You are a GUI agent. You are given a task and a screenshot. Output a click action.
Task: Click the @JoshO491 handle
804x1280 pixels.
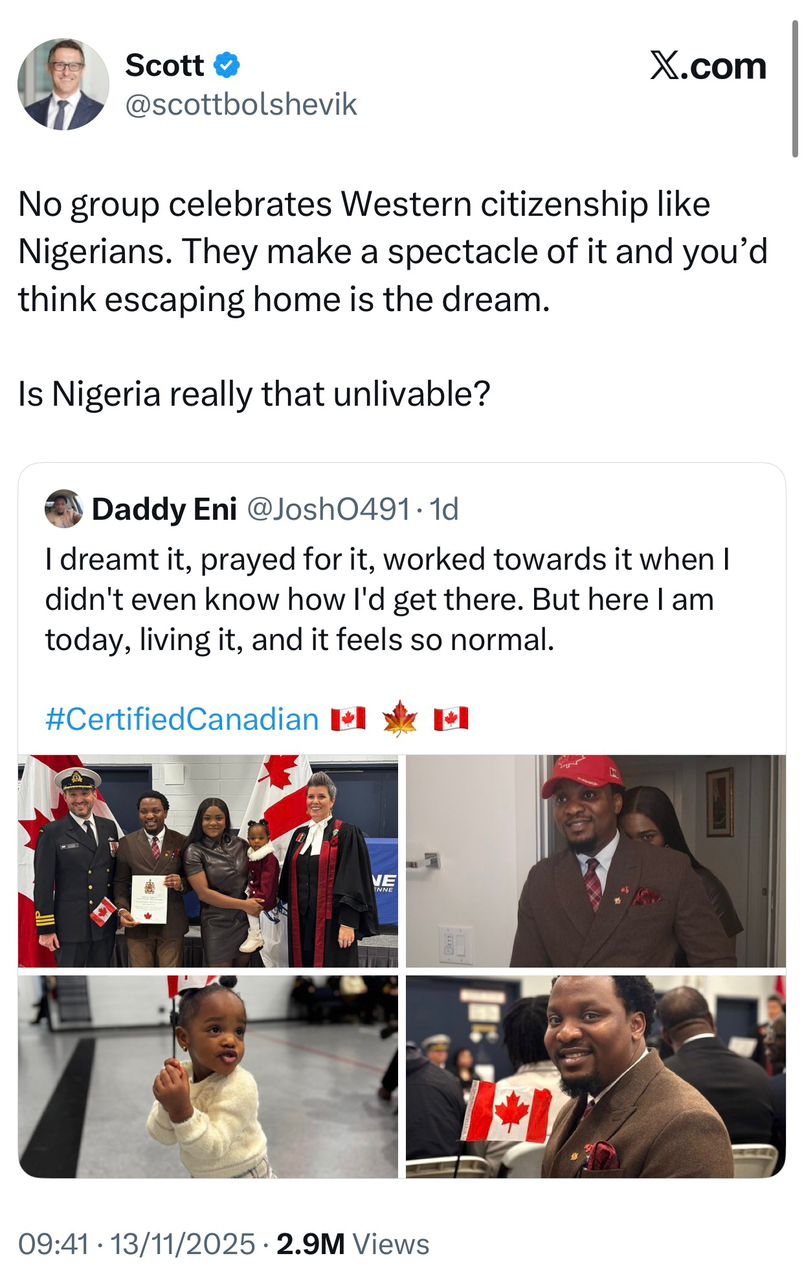[x=327, y=509]
